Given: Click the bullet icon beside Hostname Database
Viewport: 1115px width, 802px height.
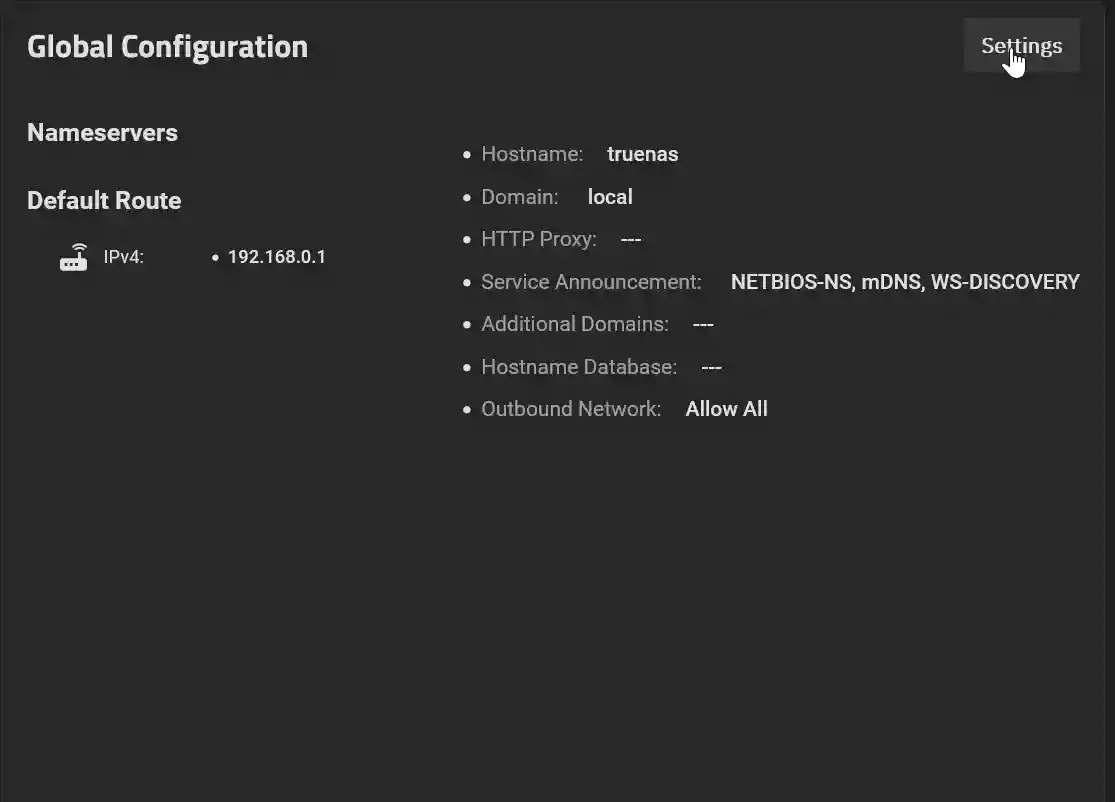Looking at the screenshot, I should click(466, 367).
